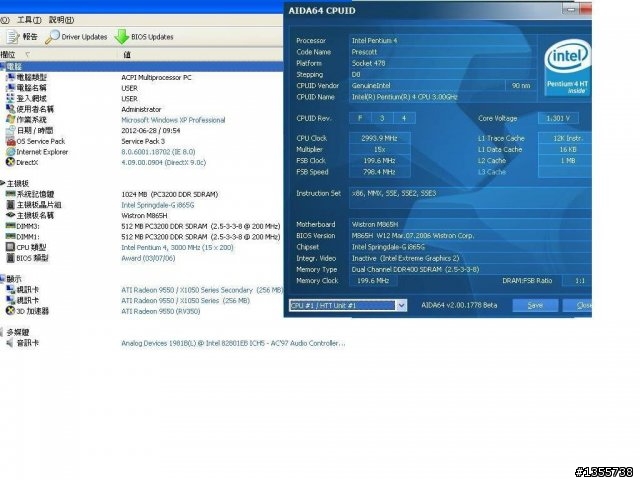Open Analog Devices 1981B(L) audio controller link

pyautogui.click(x=233, y=343)
